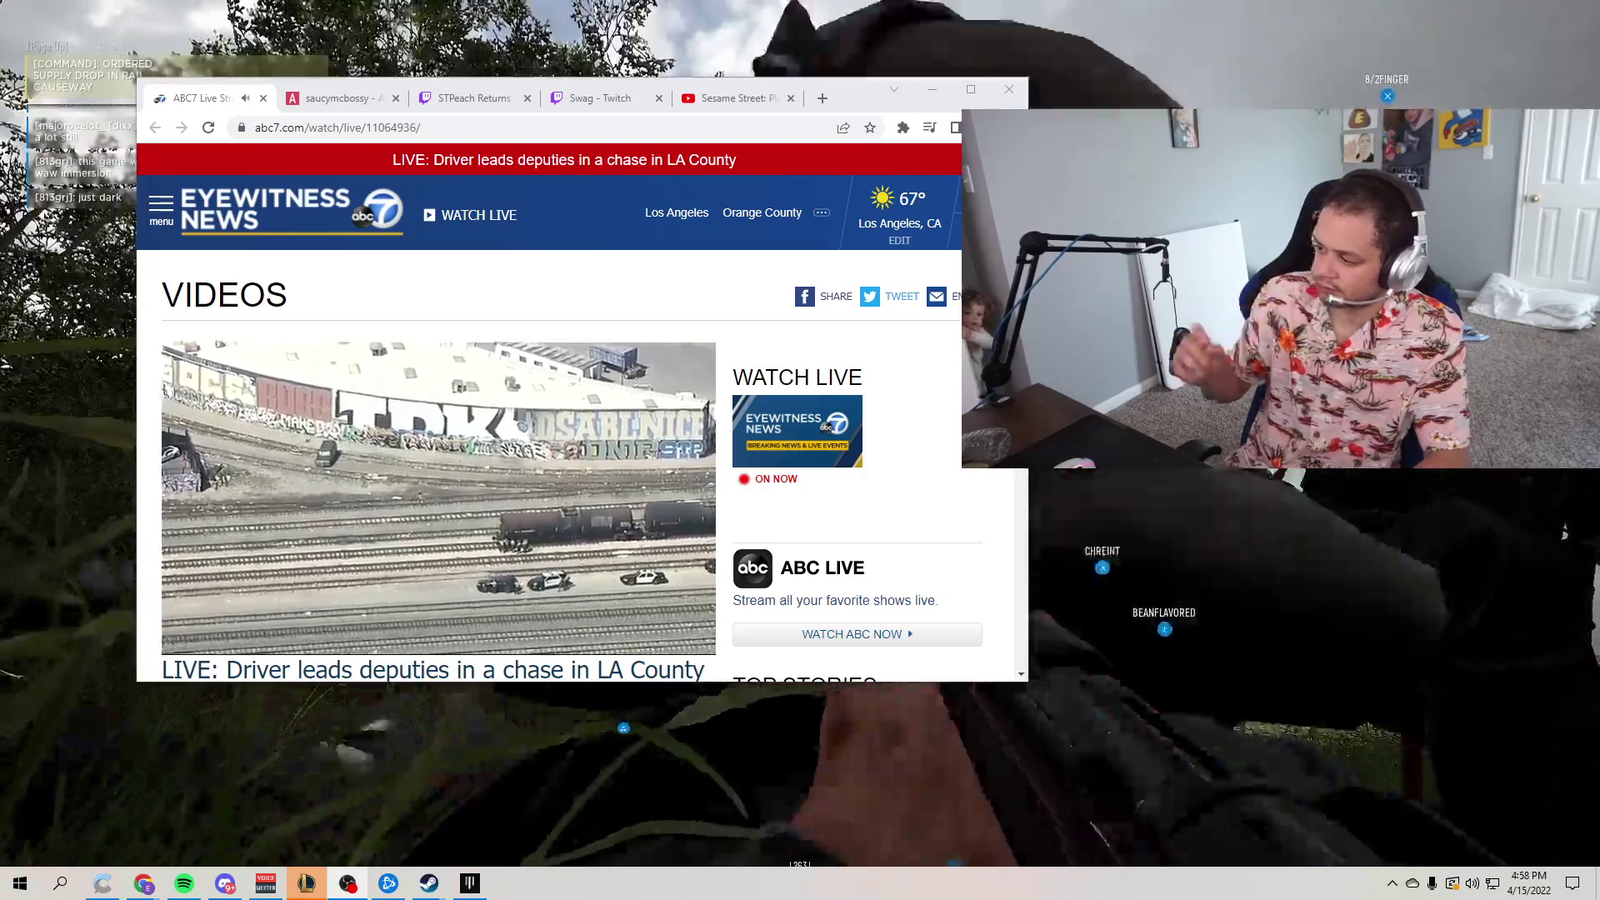Click the ABC LIVE logo heading
1600x900 pixels.
point(799,568)
